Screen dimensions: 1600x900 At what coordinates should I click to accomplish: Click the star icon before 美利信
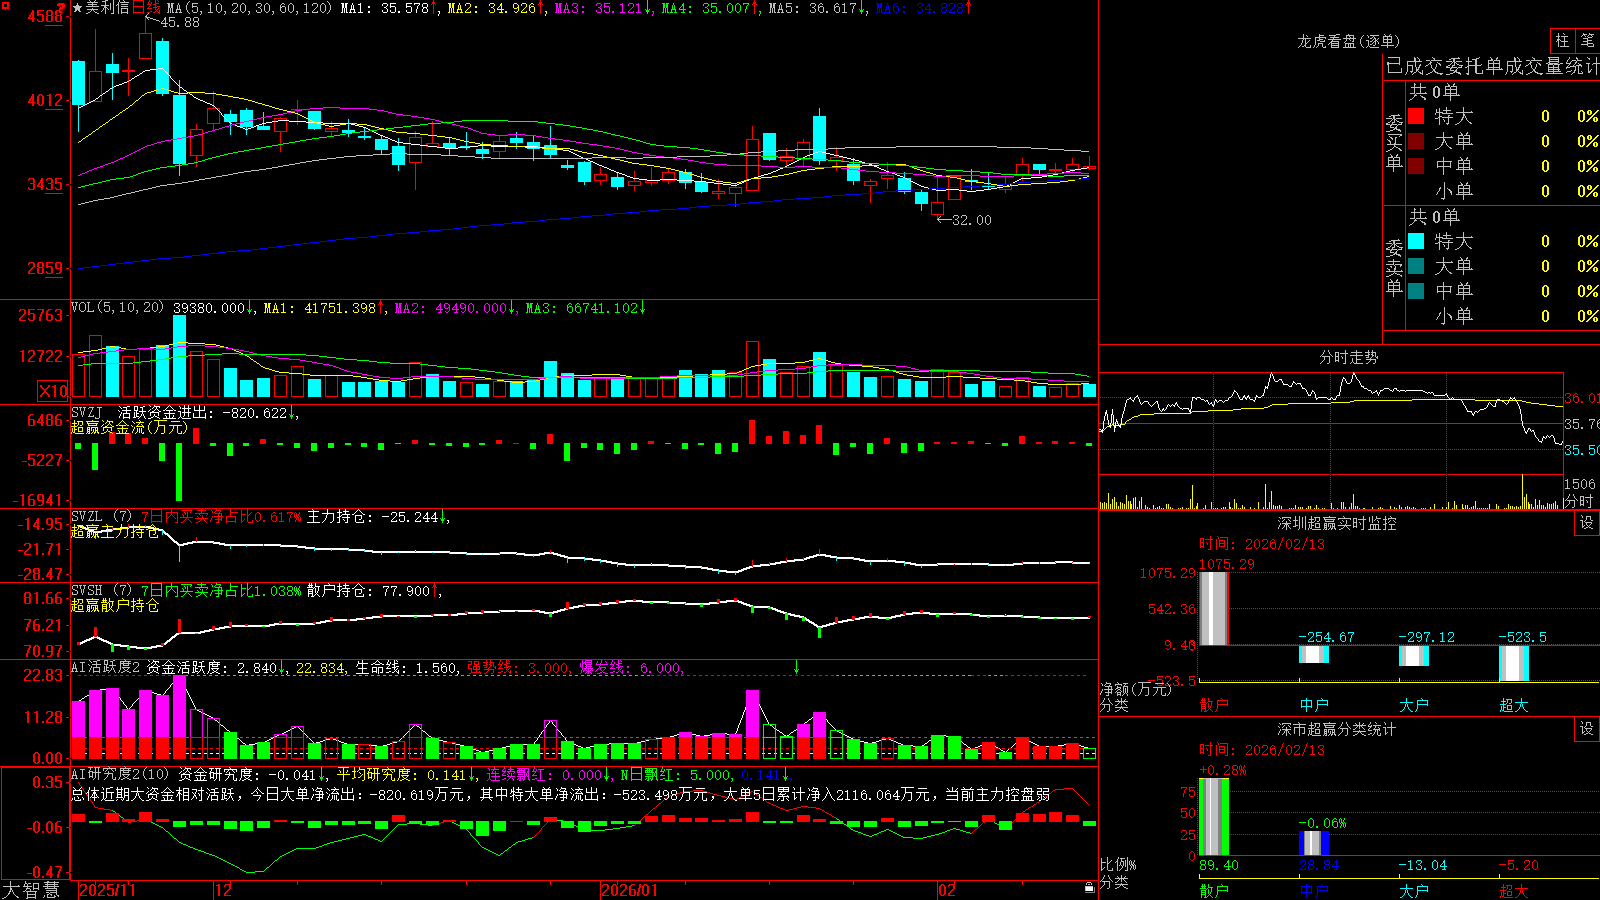pyautogui.click(x=77, y=8)
